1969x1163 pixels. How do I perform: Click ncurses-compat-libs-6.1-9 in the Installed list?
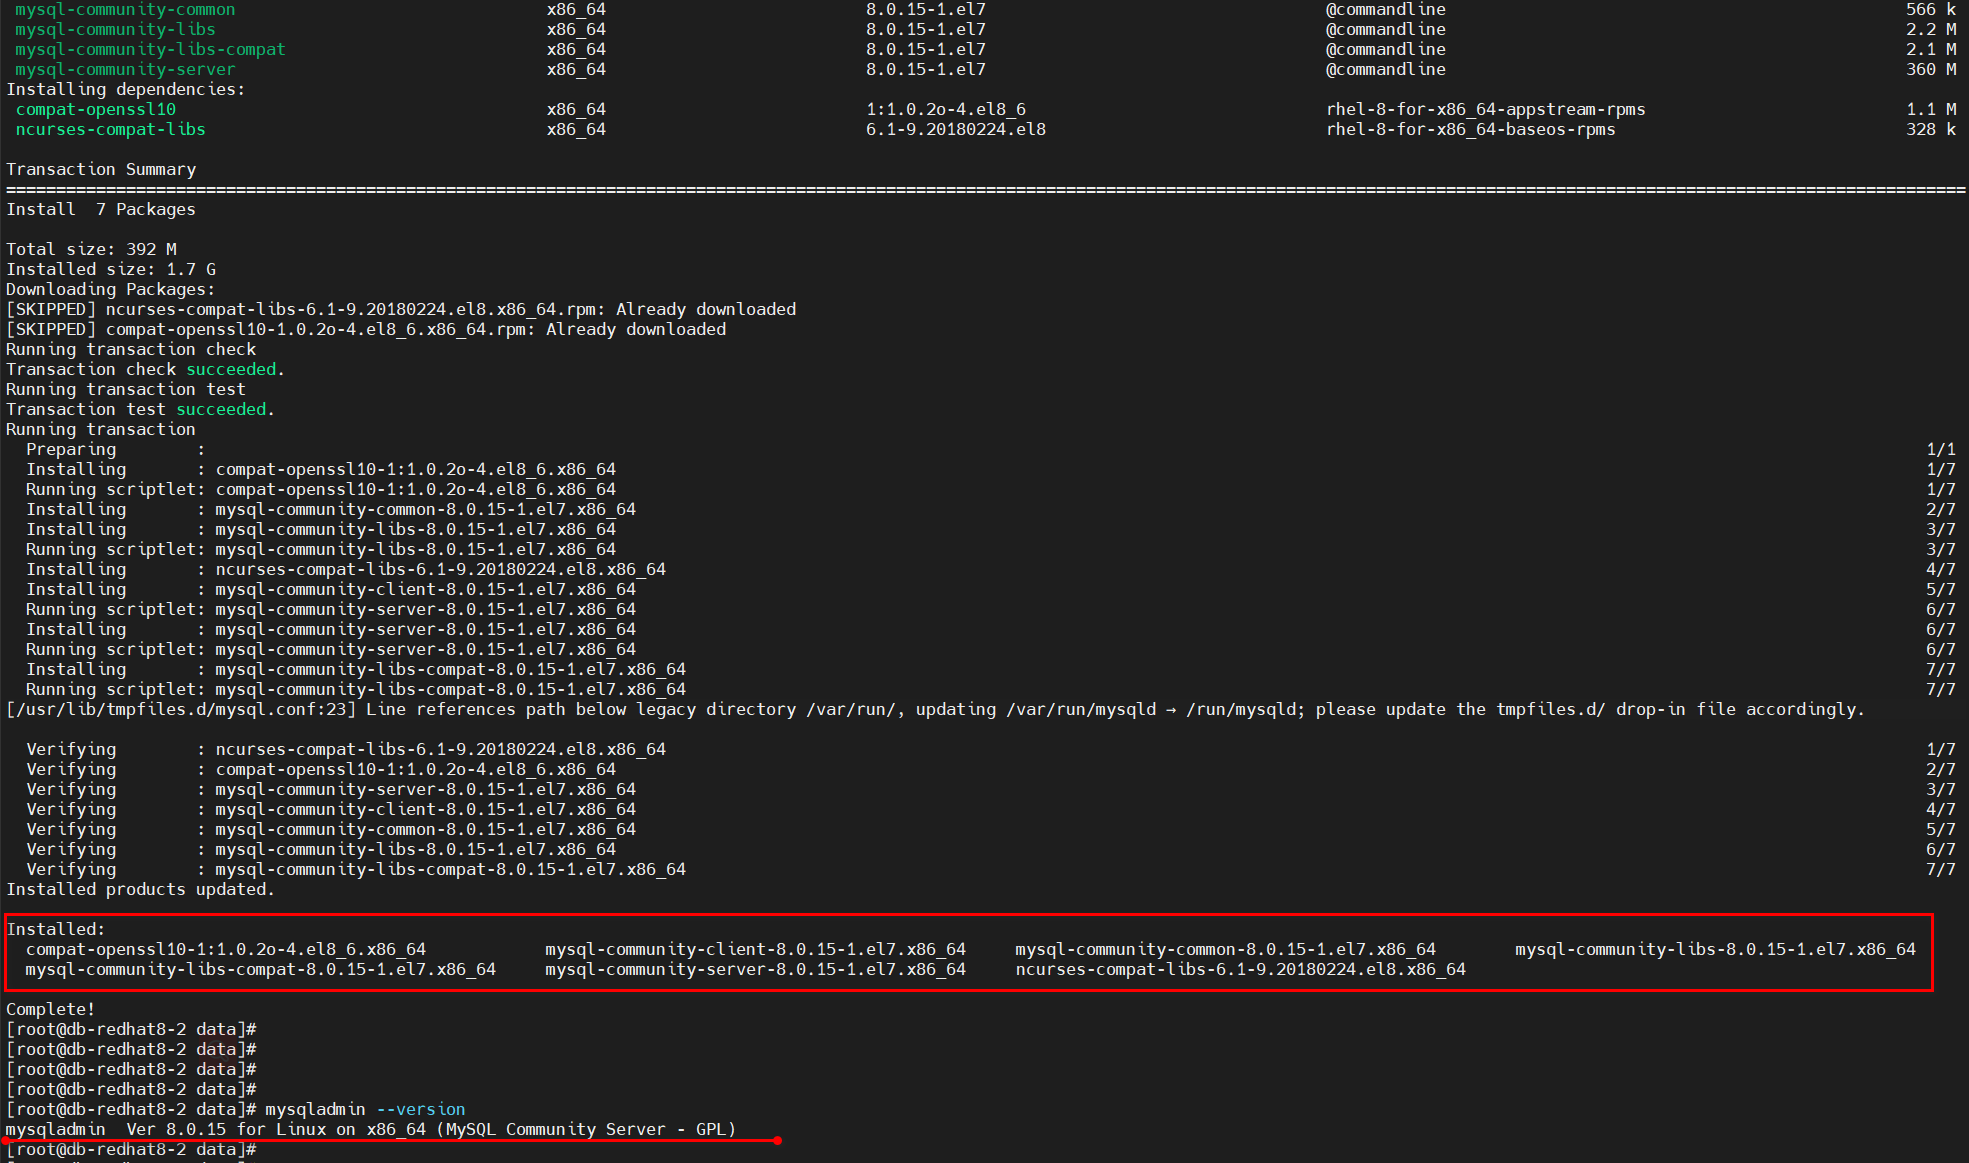[1240, 969]
